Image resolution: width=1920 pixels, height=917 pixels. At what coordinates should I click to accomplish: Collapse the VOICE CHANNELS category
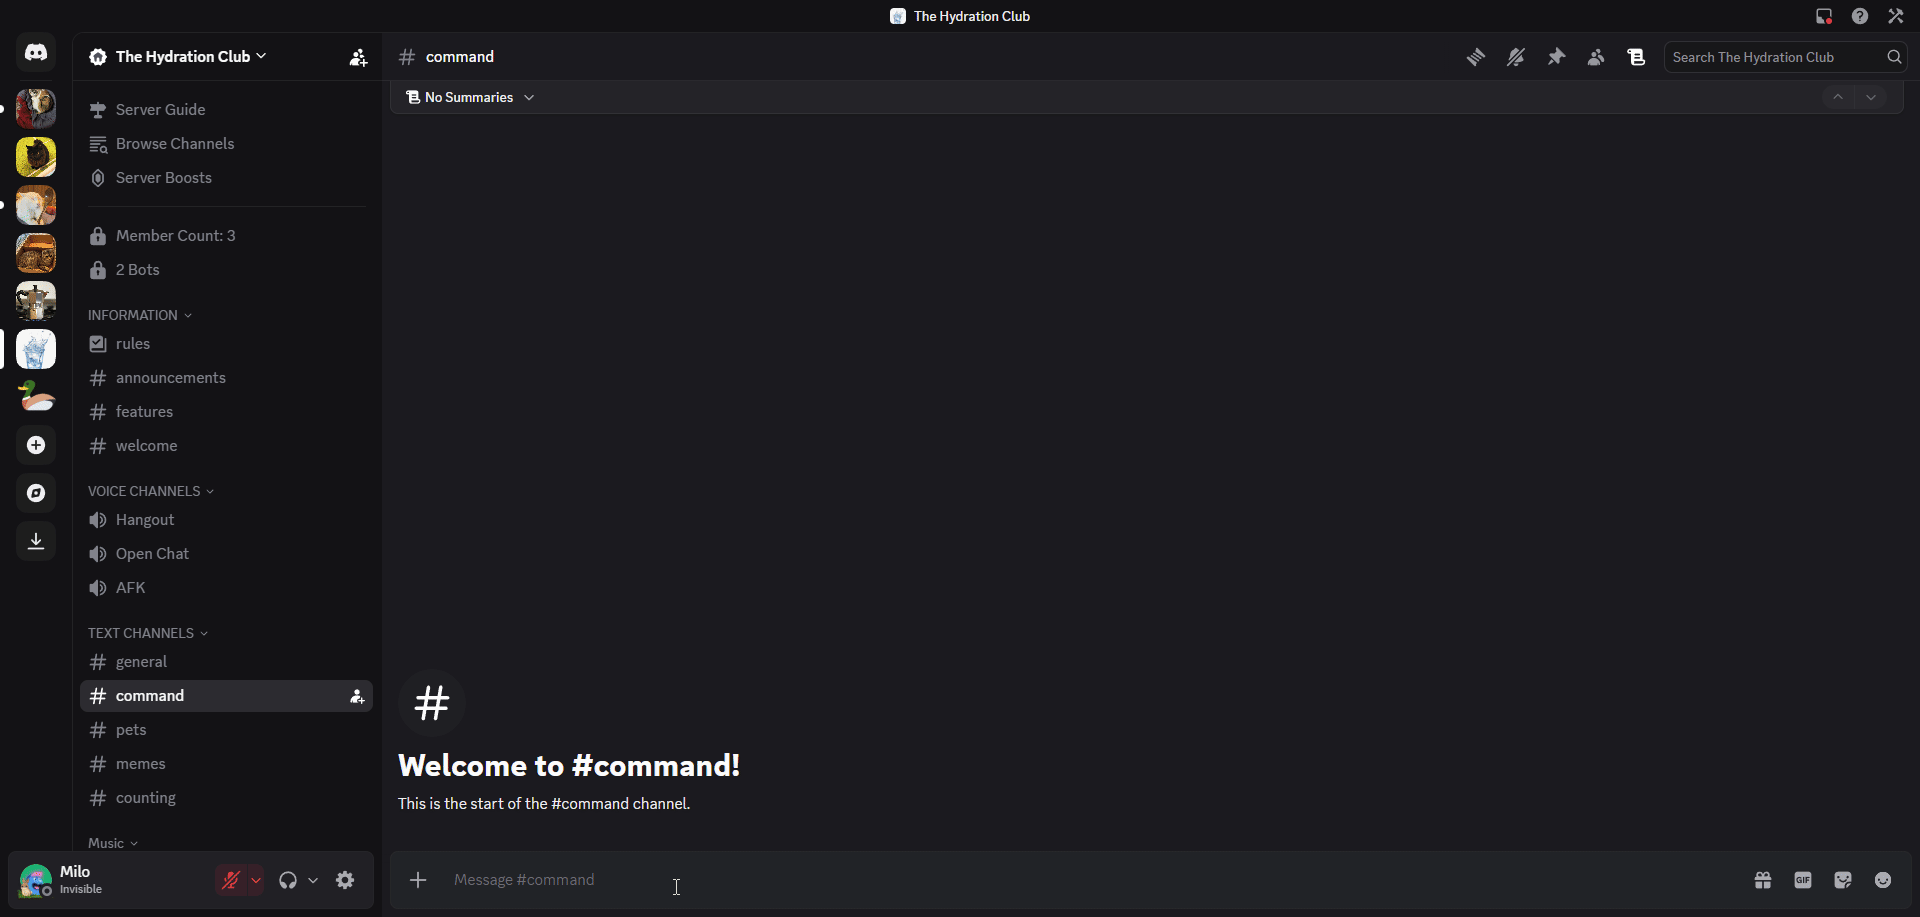[x=151, y=491]
